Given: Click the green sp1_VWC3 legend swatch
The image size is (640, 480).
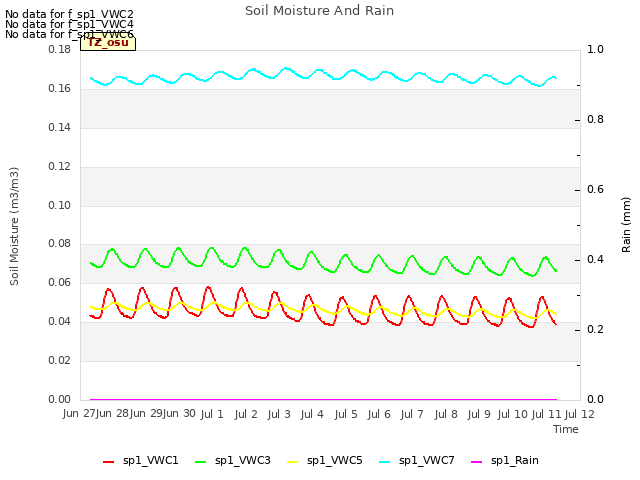Looking at the screenshot, I should point(200,462).
